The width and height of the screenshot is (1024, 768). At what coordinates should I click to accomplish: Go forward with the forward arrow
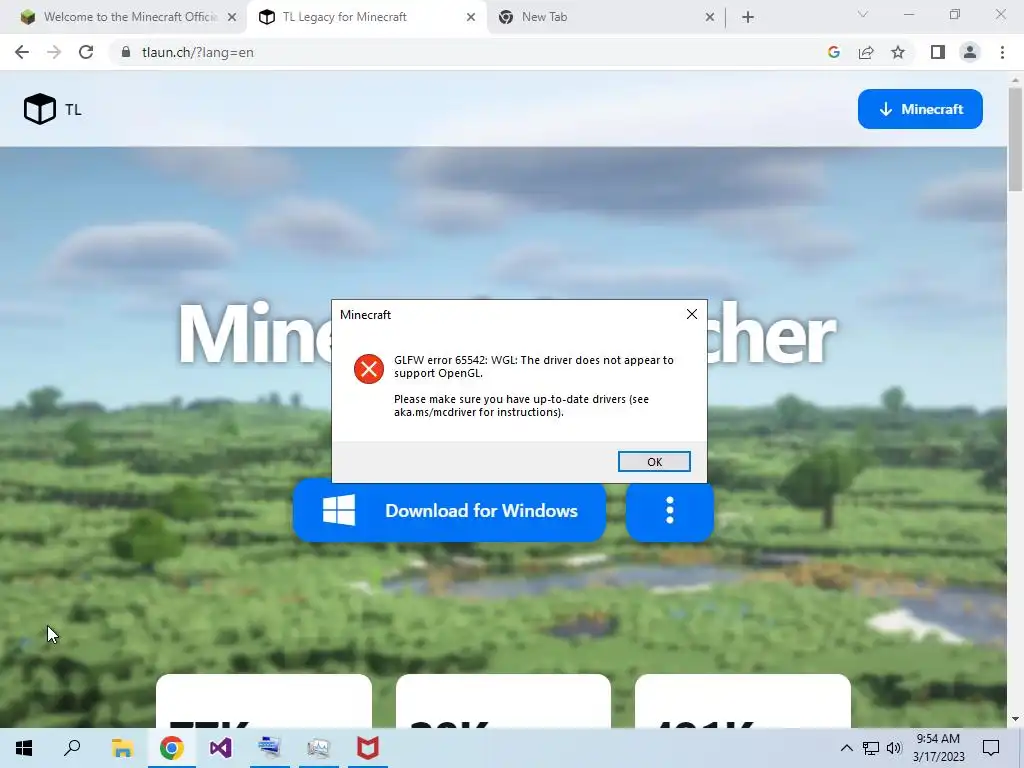pos(54,52)
